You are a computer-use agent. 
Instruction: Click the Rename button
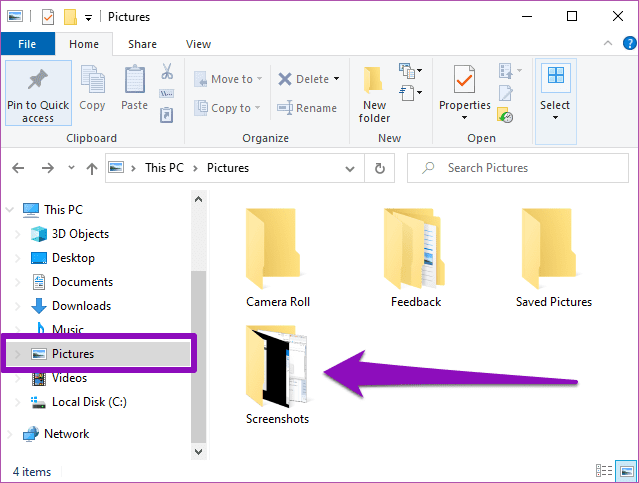(x=307, y=108)
